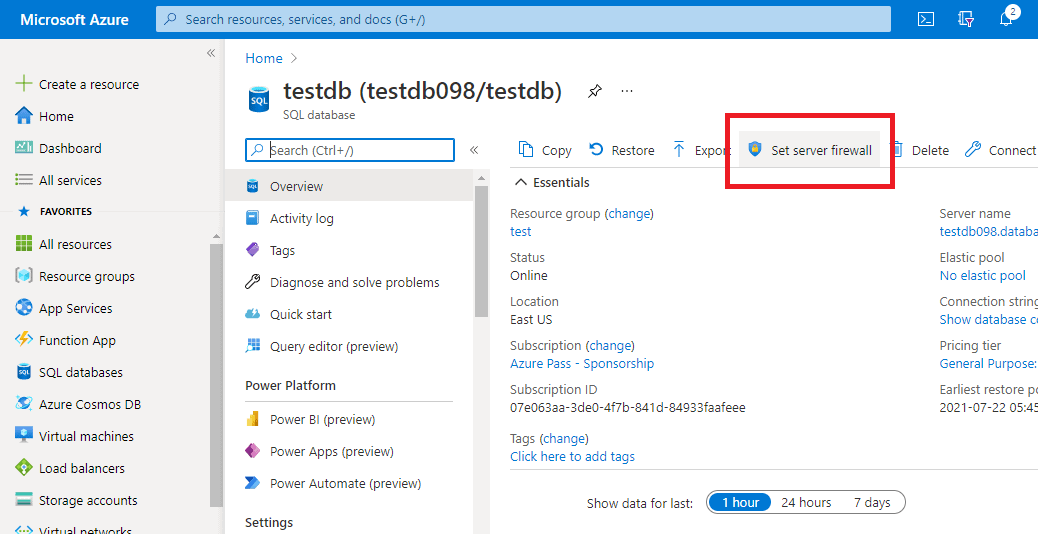Click the SQL databases icon in sidebar
The width and height of the screenshot is (1038, 534).
point(24,372)
